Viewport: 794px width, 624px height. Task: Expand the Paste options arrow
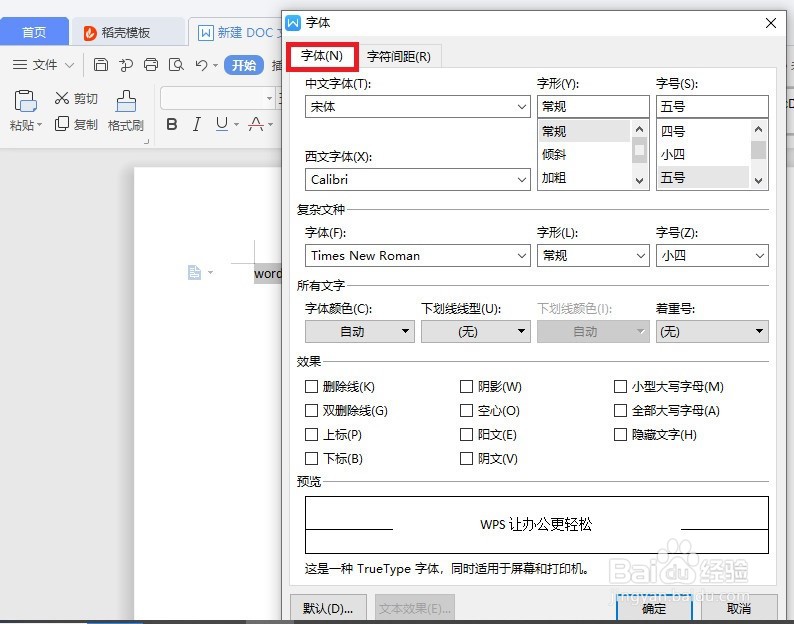click(39, 125)
